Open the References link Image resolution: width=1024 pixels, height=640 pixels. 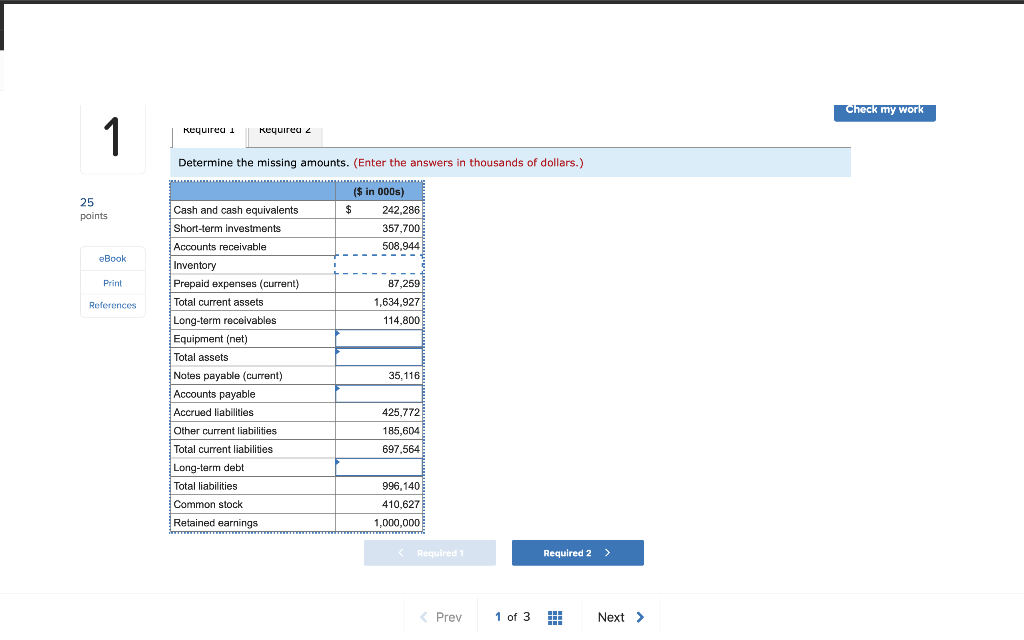click(112, 305)
